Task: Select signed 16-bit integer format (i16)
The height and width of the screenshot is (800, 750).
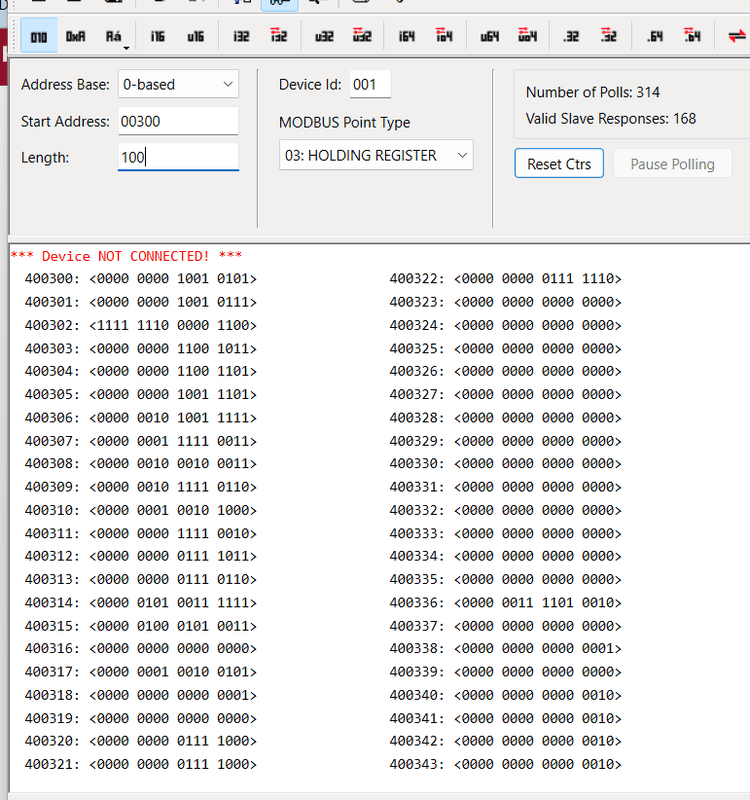Action: click(157, 36)
